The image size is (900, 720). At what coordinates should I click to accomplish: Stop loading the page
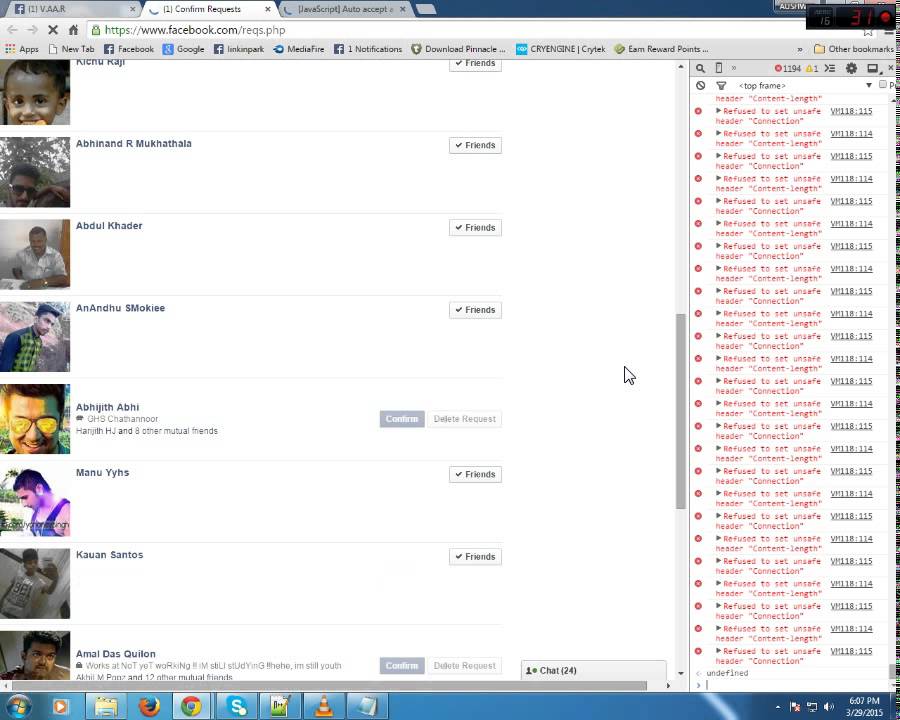click(x=52, y=30)
